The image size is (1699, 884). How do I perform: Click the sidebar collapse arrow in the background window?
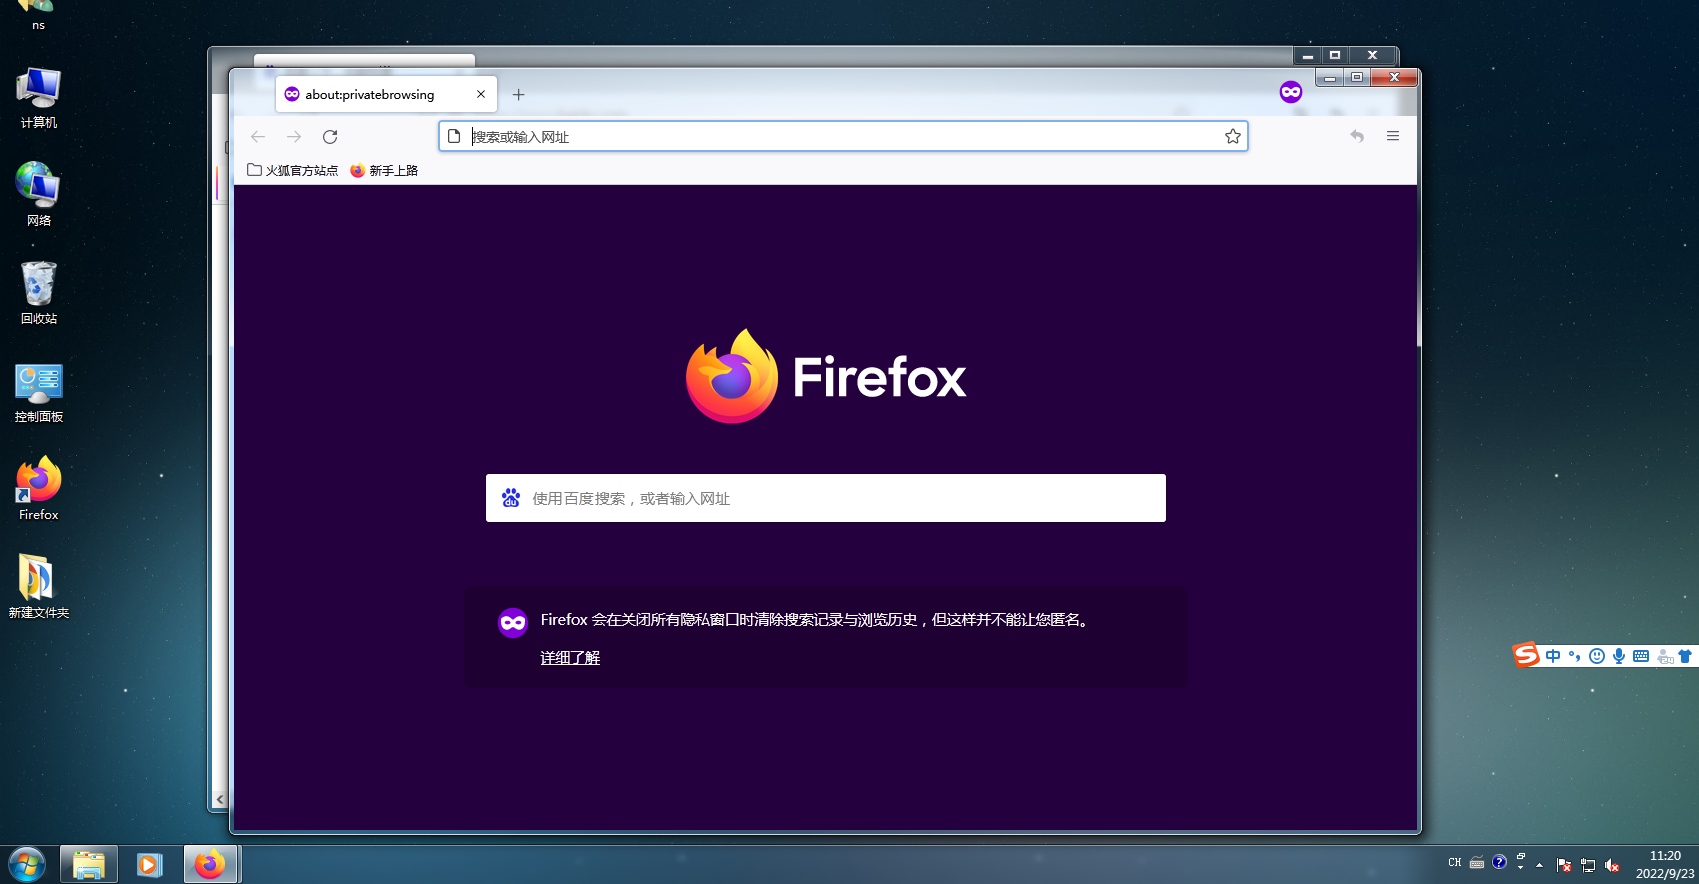click(220, 799)
